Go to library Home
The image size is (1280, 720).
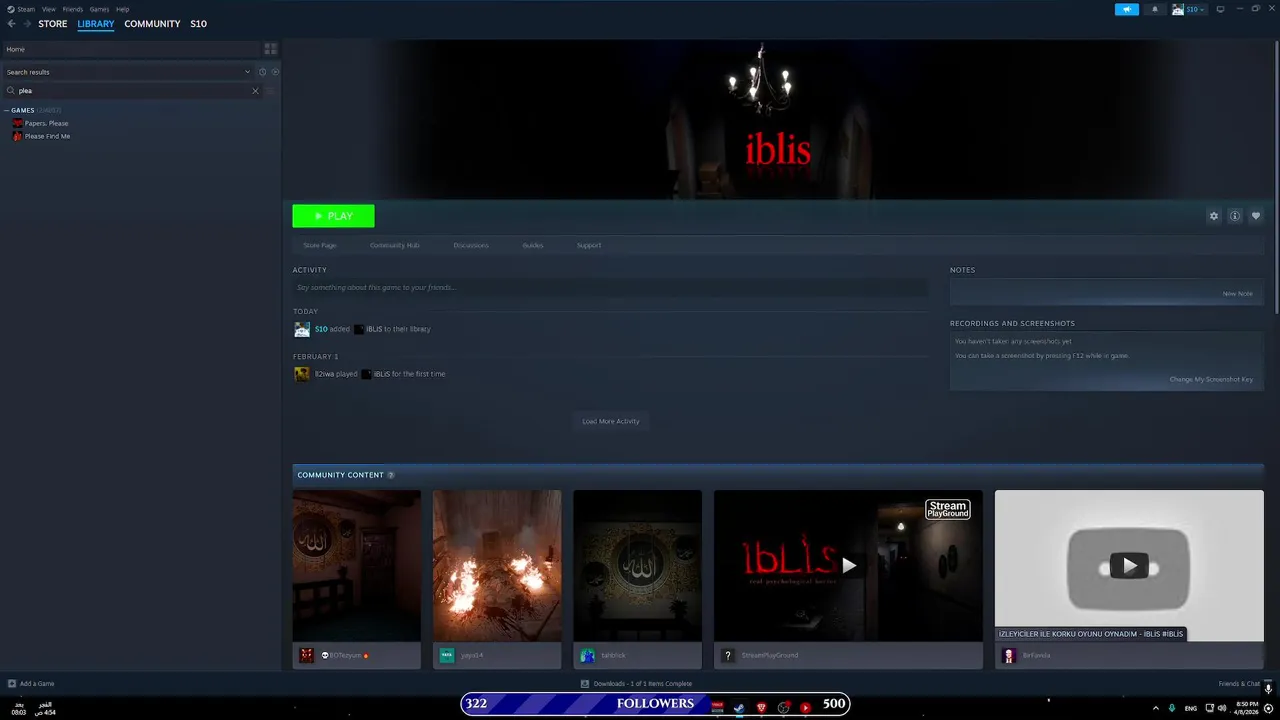[x=131, y=49]
